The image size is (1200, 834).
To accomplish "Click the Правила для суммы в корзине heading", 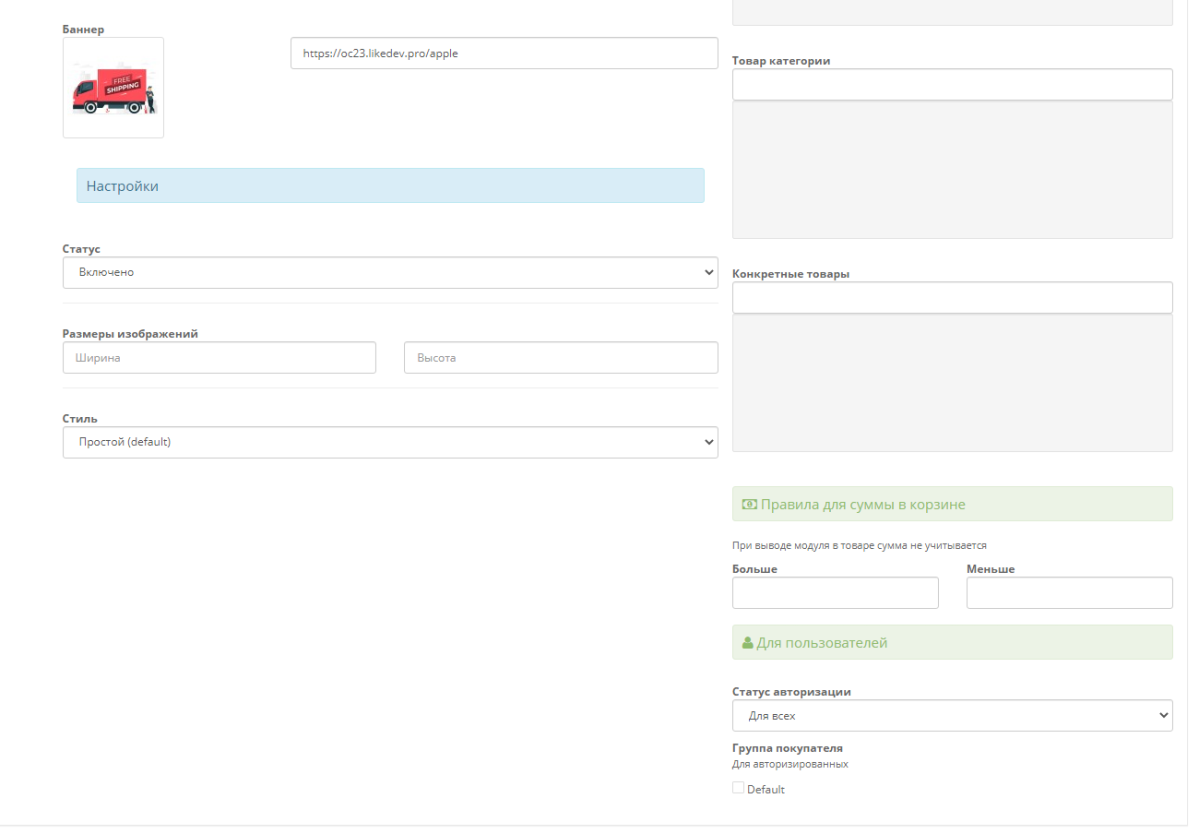I will [863, 505].
